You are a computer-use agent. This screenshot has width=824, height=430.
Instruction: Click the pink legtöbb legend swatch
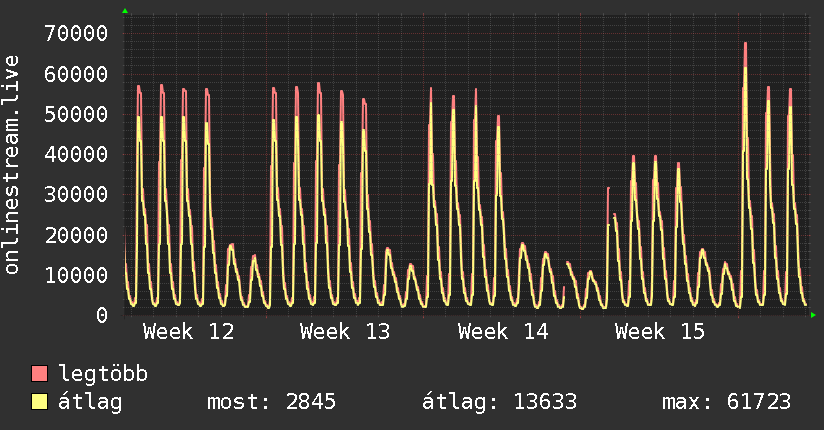(x=39, y=373)
